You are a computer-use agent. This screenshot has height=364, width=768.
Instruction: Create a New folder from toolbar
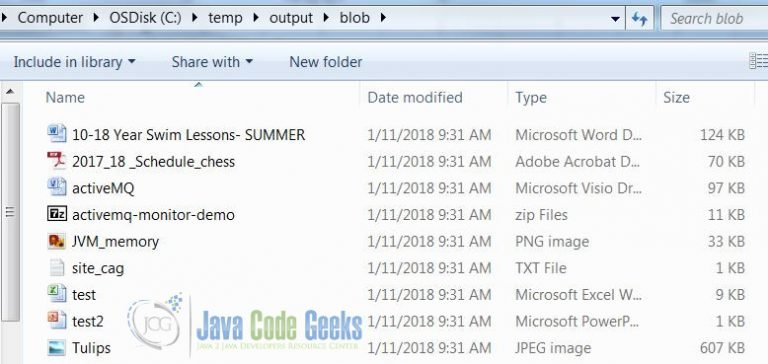[x=326, y=62]
